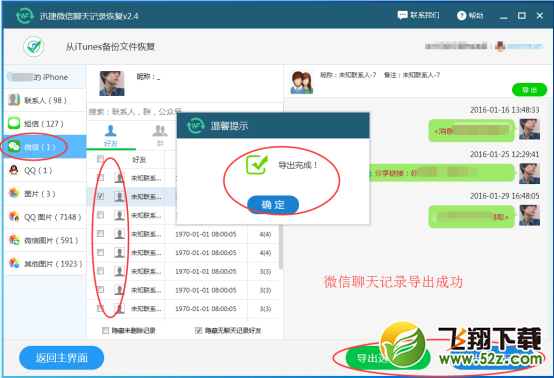Click the person icon on the selected contact row
Image resolution: width=554 pixels, height=378 pixels.
coord(119,196)
